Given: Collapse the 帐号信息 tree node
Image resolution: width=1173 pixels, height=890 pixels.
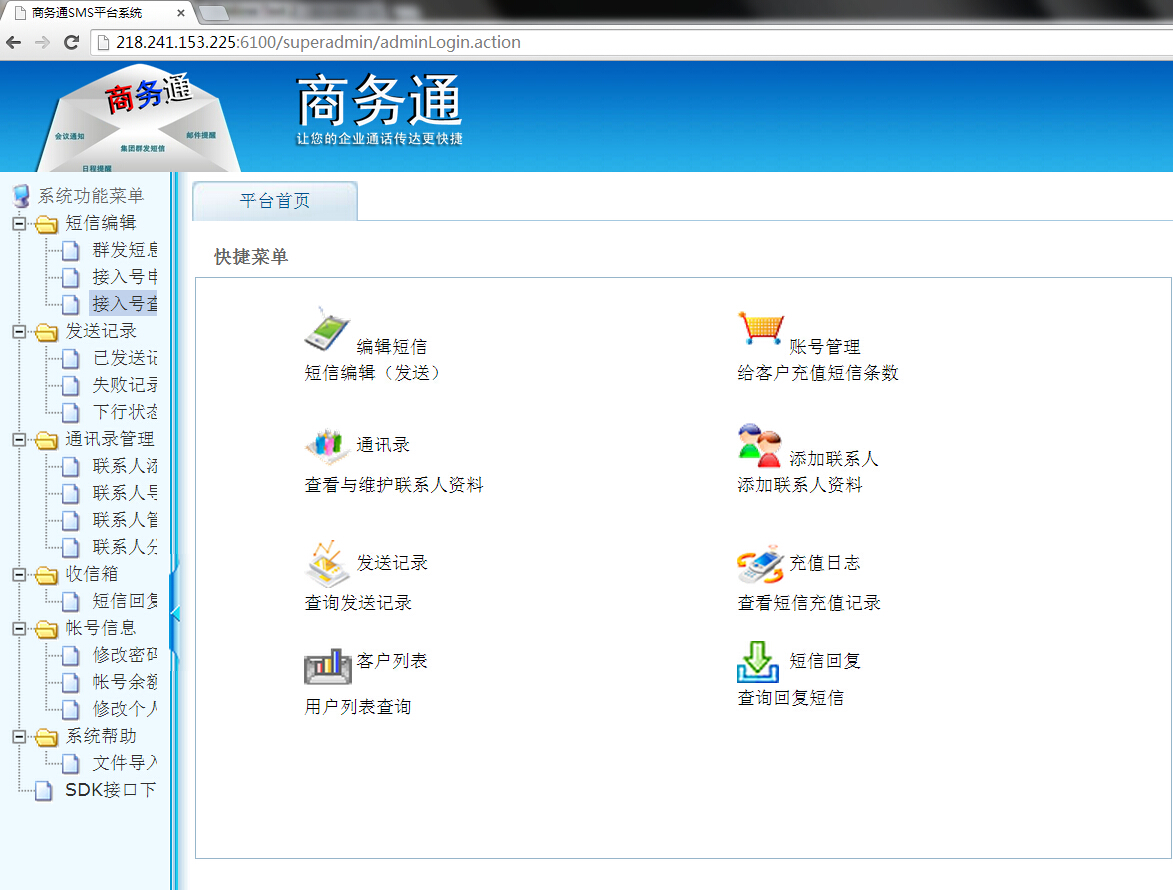Looking at the screenshot, I should pyautogui.click(x=19, y=628).
